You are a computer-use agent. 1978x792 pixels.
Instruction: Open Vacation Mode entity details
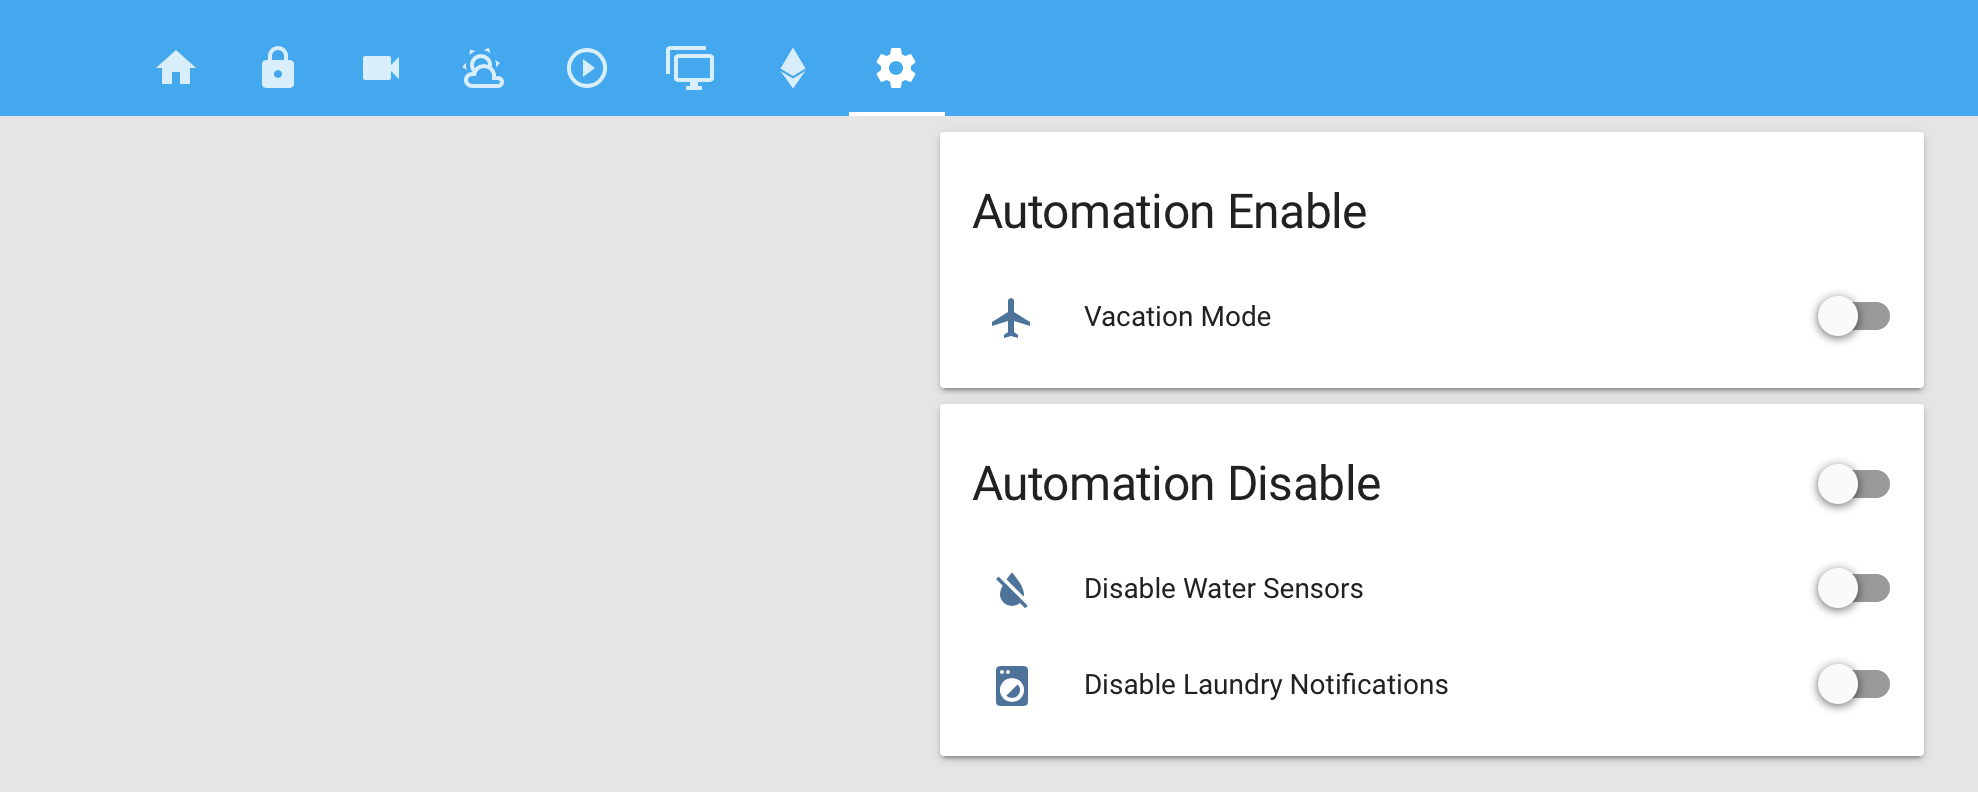(x=1177, y=316)
